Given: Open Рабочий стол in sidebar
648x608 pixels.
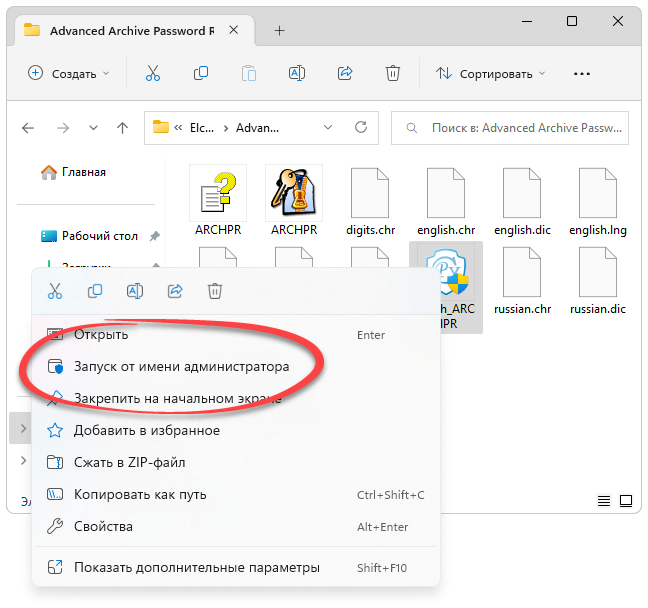Looking at the screenshot, I should pos(89,236).
